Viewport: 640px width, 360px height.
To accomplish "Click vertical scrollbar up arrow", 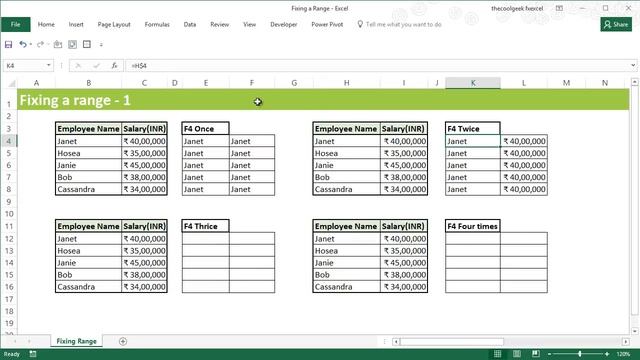I will pos(634,82).
